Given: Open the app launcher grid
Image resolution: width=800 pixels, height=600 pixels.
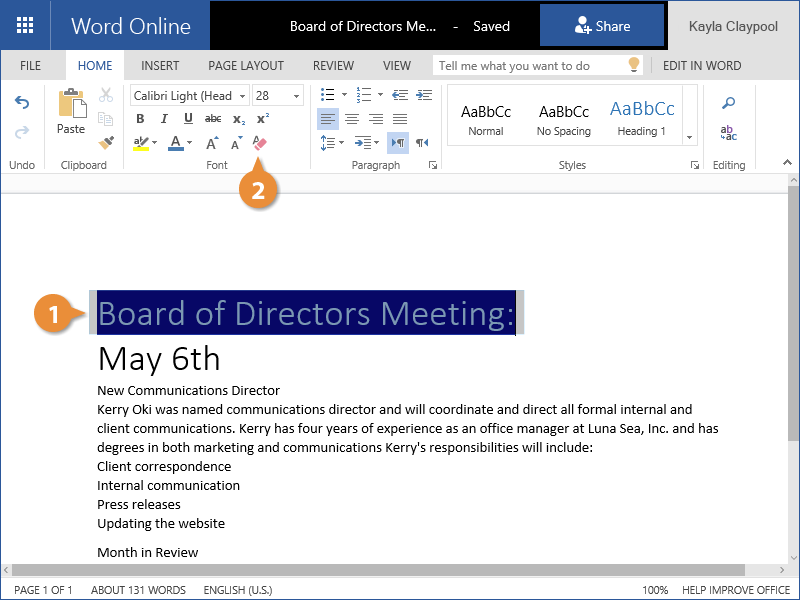Looking at the screenshot, I should 25,26.
